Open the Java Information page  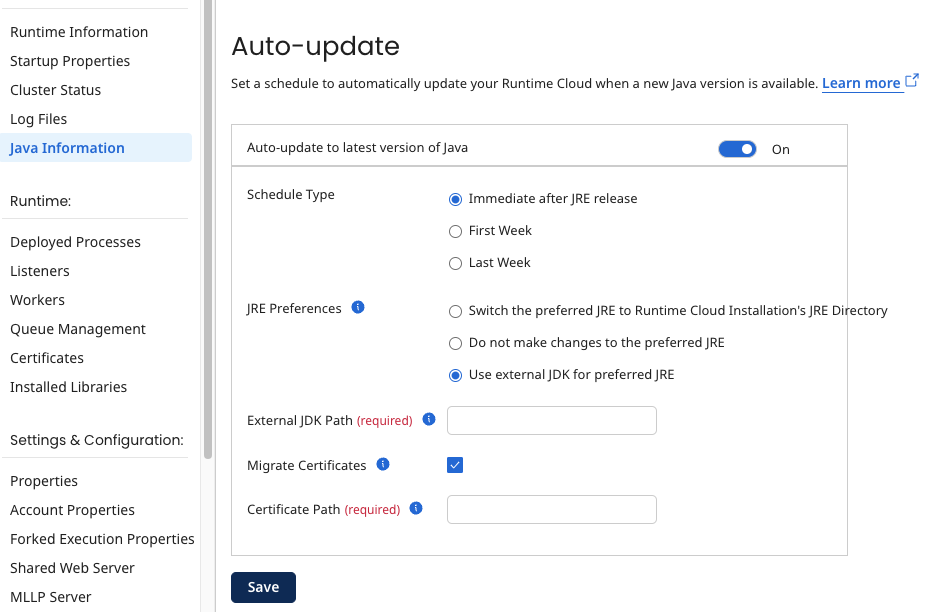(x=66, y=147)
